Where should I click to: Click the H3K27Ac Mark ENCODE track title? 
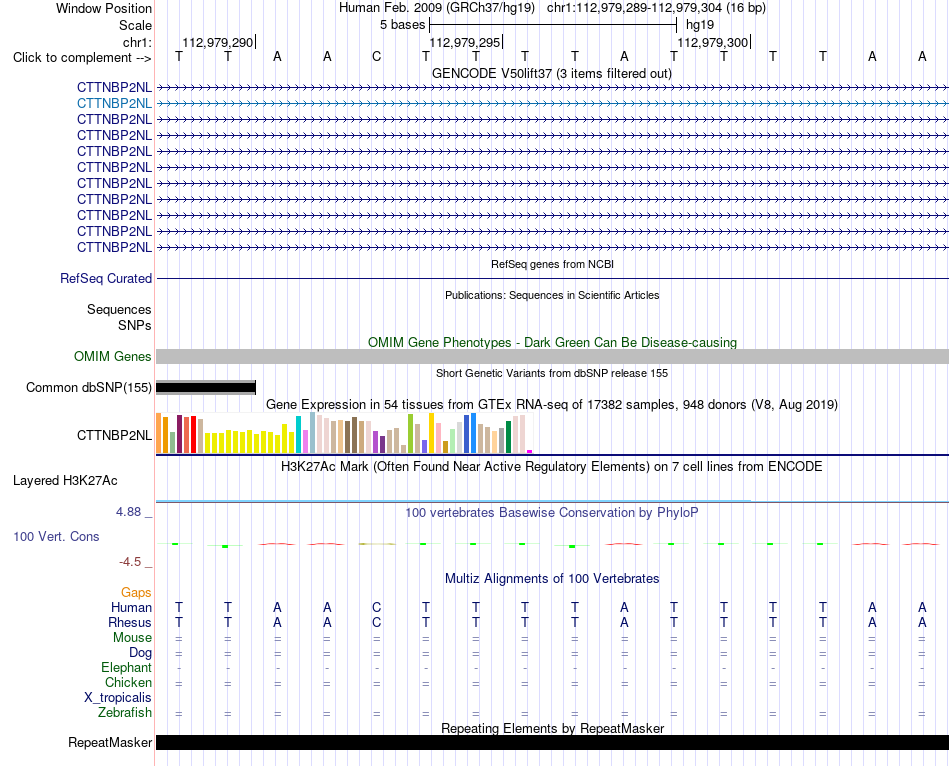click(552, 467)
